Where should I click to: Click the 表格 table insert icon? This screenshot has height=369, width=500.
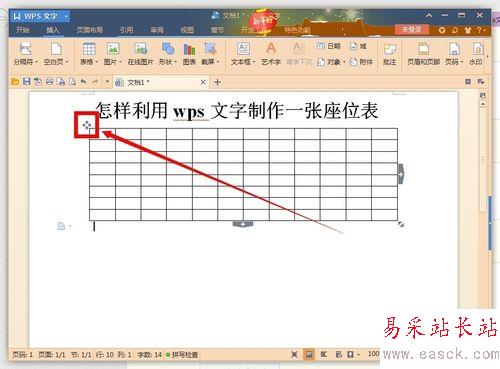coord(89,49)
